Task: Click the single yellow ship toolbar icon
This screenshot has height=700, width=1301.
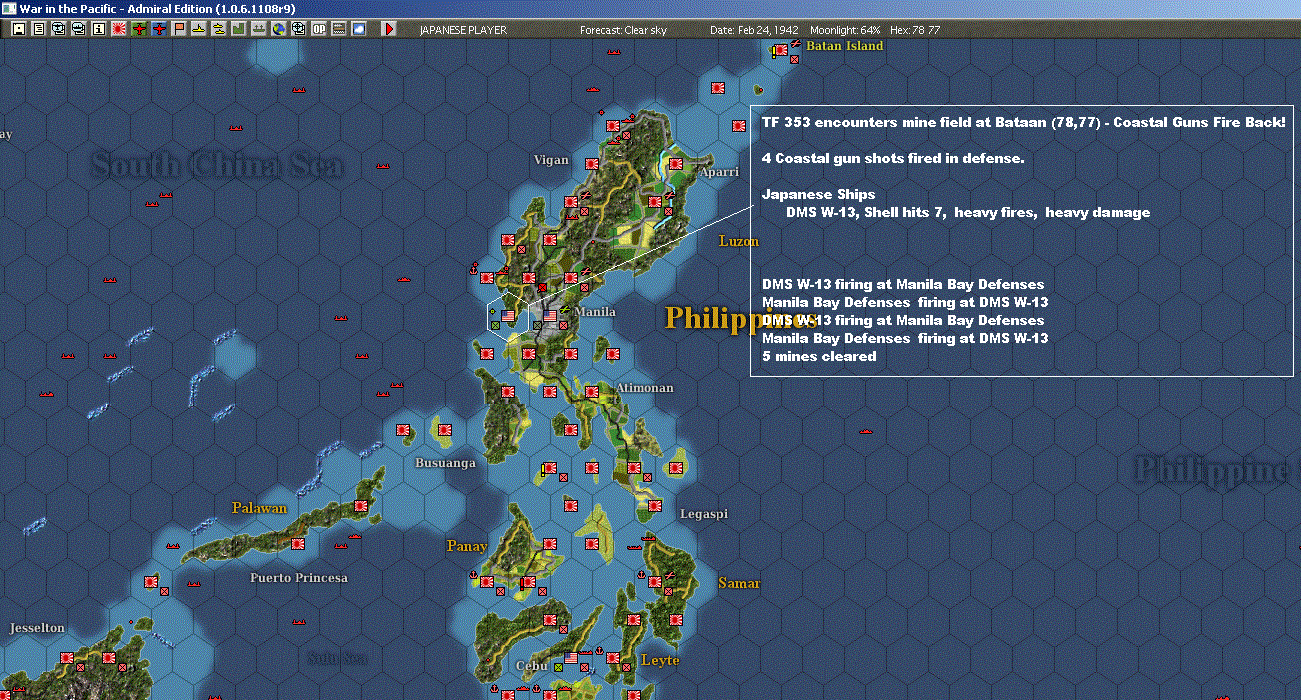Action: [x=198, y=29]
